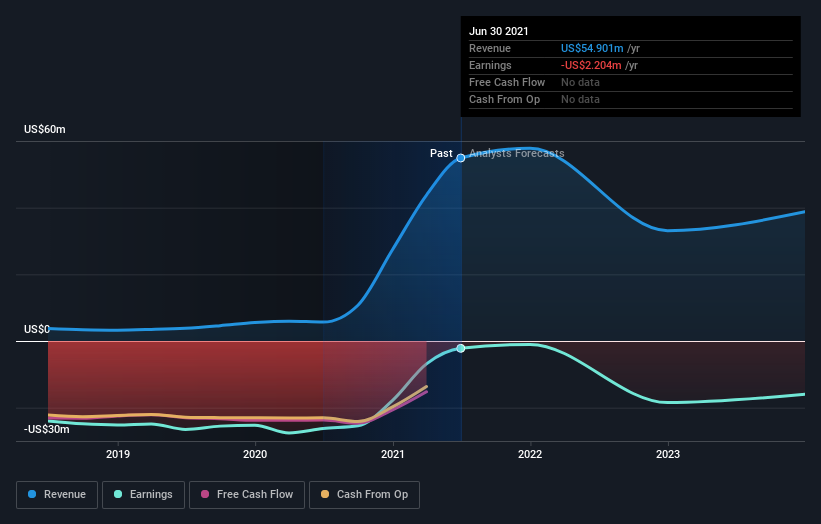Toggle the Earnings series in the legend

143,495
